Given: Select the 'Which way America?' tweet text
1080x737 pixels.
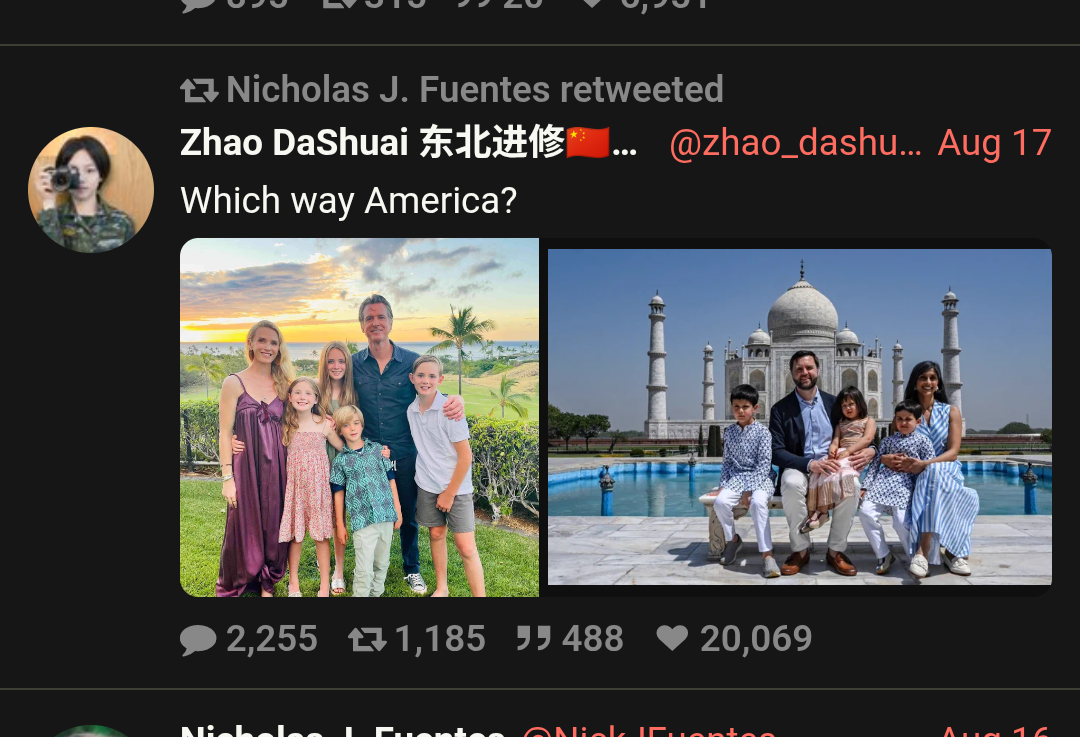Looking at the screenshot, I should click(349, 200).
